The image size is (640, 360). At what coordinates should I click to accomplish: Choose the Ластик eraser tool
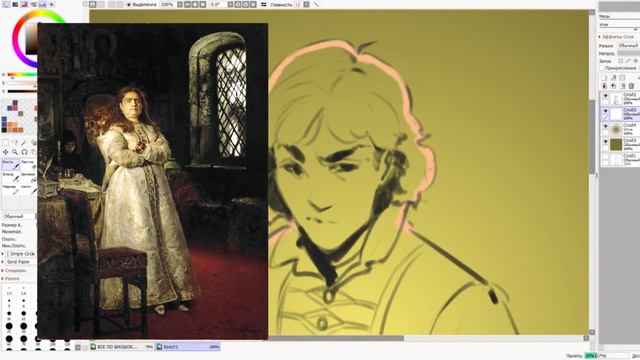(28, 164)
